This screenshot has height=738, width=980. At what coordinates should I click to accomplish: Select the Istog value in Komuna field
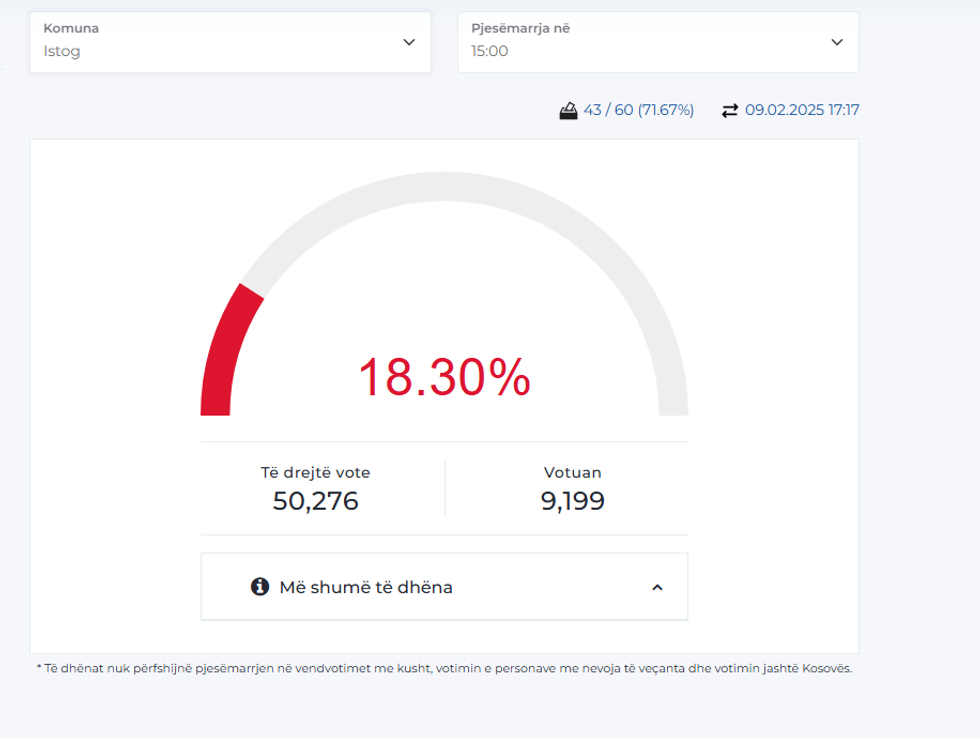coord(62,51)
